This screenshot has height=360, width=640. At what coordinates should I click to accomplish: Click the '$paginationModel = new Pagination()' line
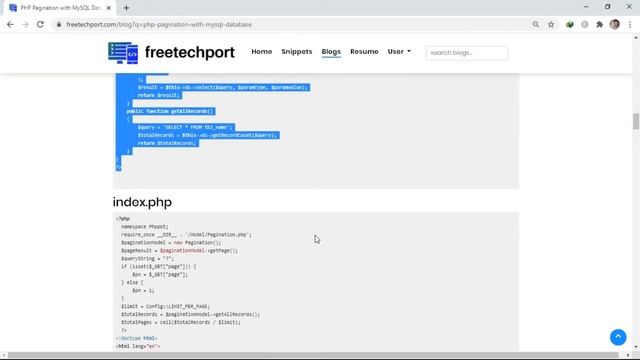coord(171,242)
